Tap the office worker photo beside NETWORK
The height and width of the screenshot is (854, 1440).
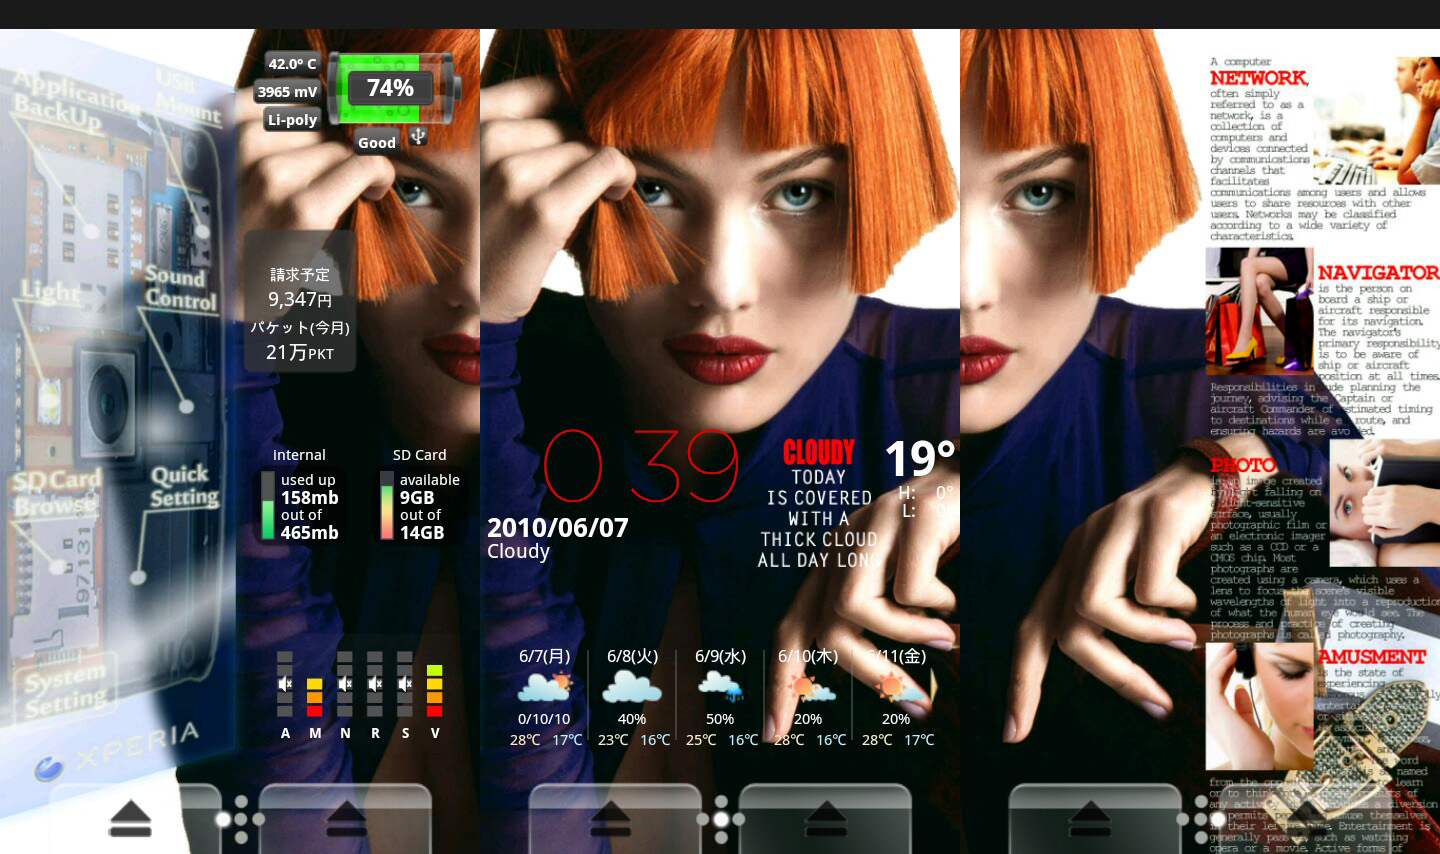(x=1377, y=121)
